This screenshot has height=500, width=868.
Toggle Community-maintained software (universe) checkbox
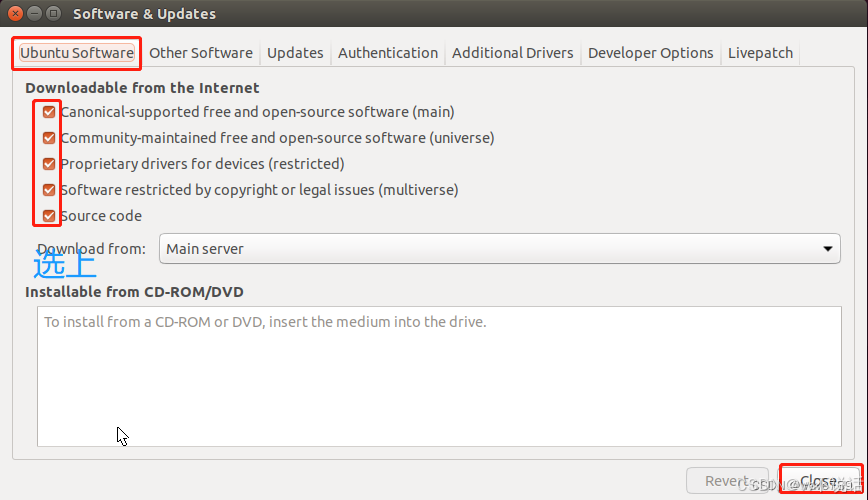49,138
